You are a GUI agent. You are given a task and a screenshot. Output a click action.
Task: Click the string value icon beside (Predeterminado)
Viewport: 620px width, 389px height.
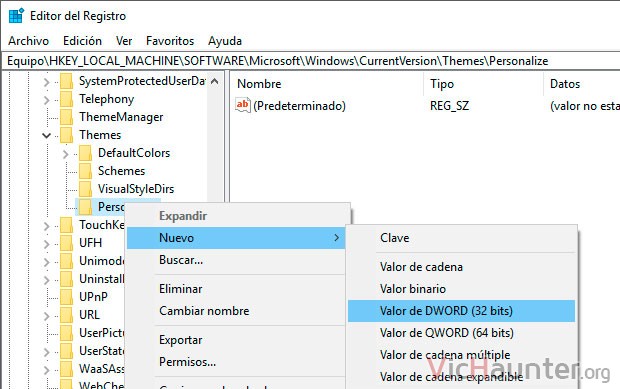point(243,105)
